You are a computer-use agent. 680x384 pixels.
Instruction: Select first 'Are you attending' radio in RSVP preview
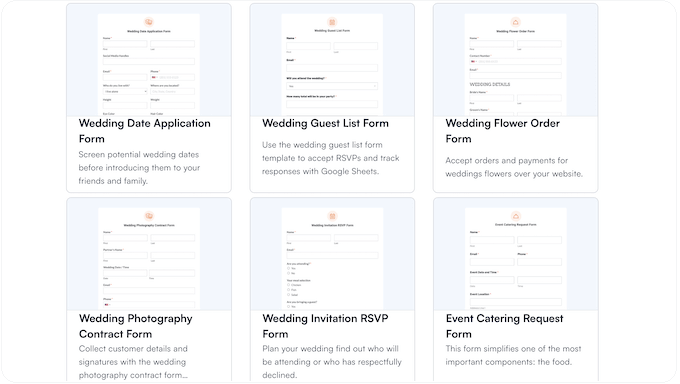click(x=288, y=269)
